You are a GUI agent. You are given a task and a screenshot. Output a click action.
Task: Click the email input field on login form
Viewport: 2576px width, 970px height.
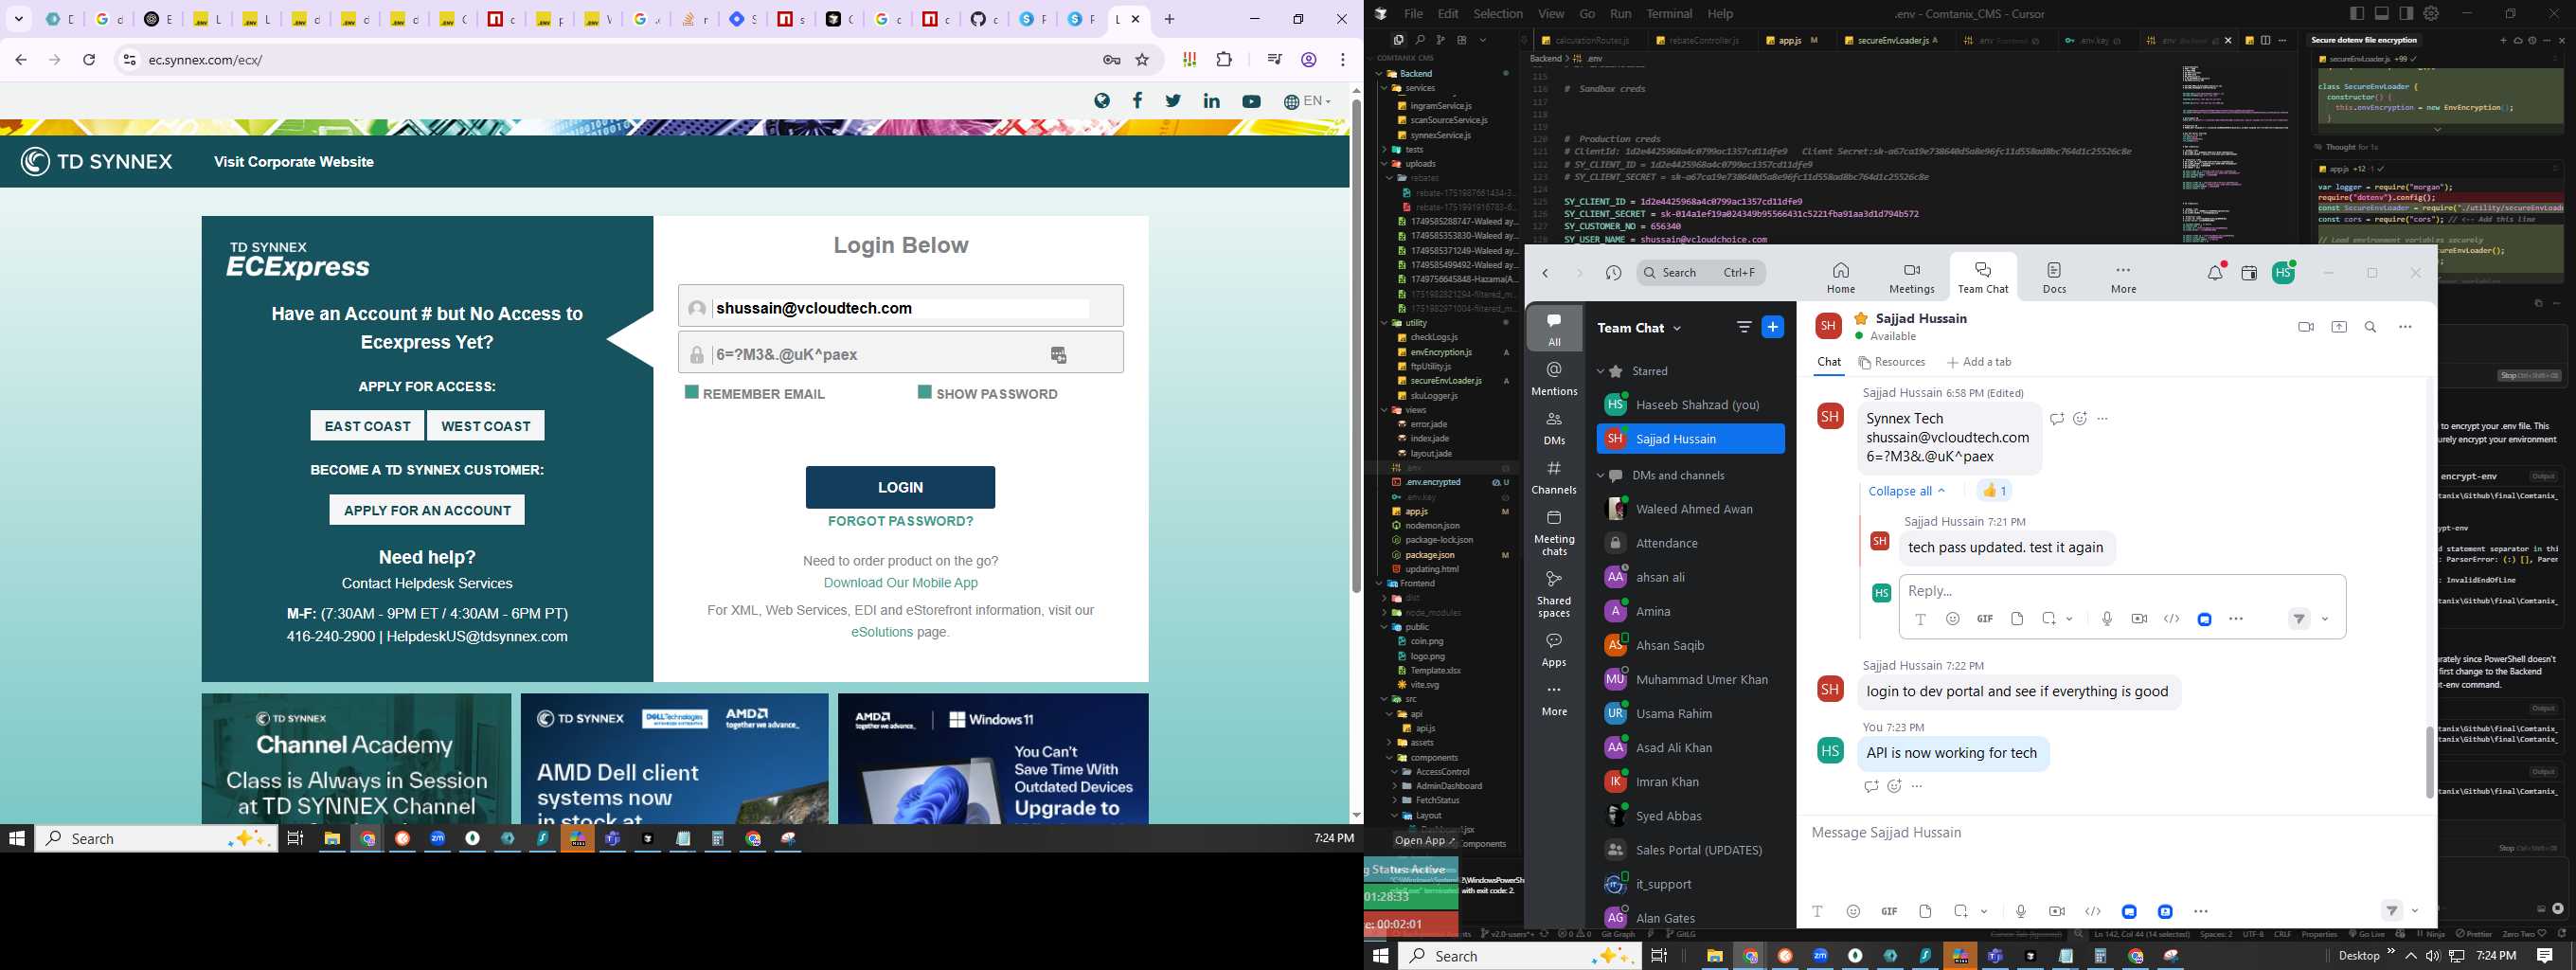point(901,308)
